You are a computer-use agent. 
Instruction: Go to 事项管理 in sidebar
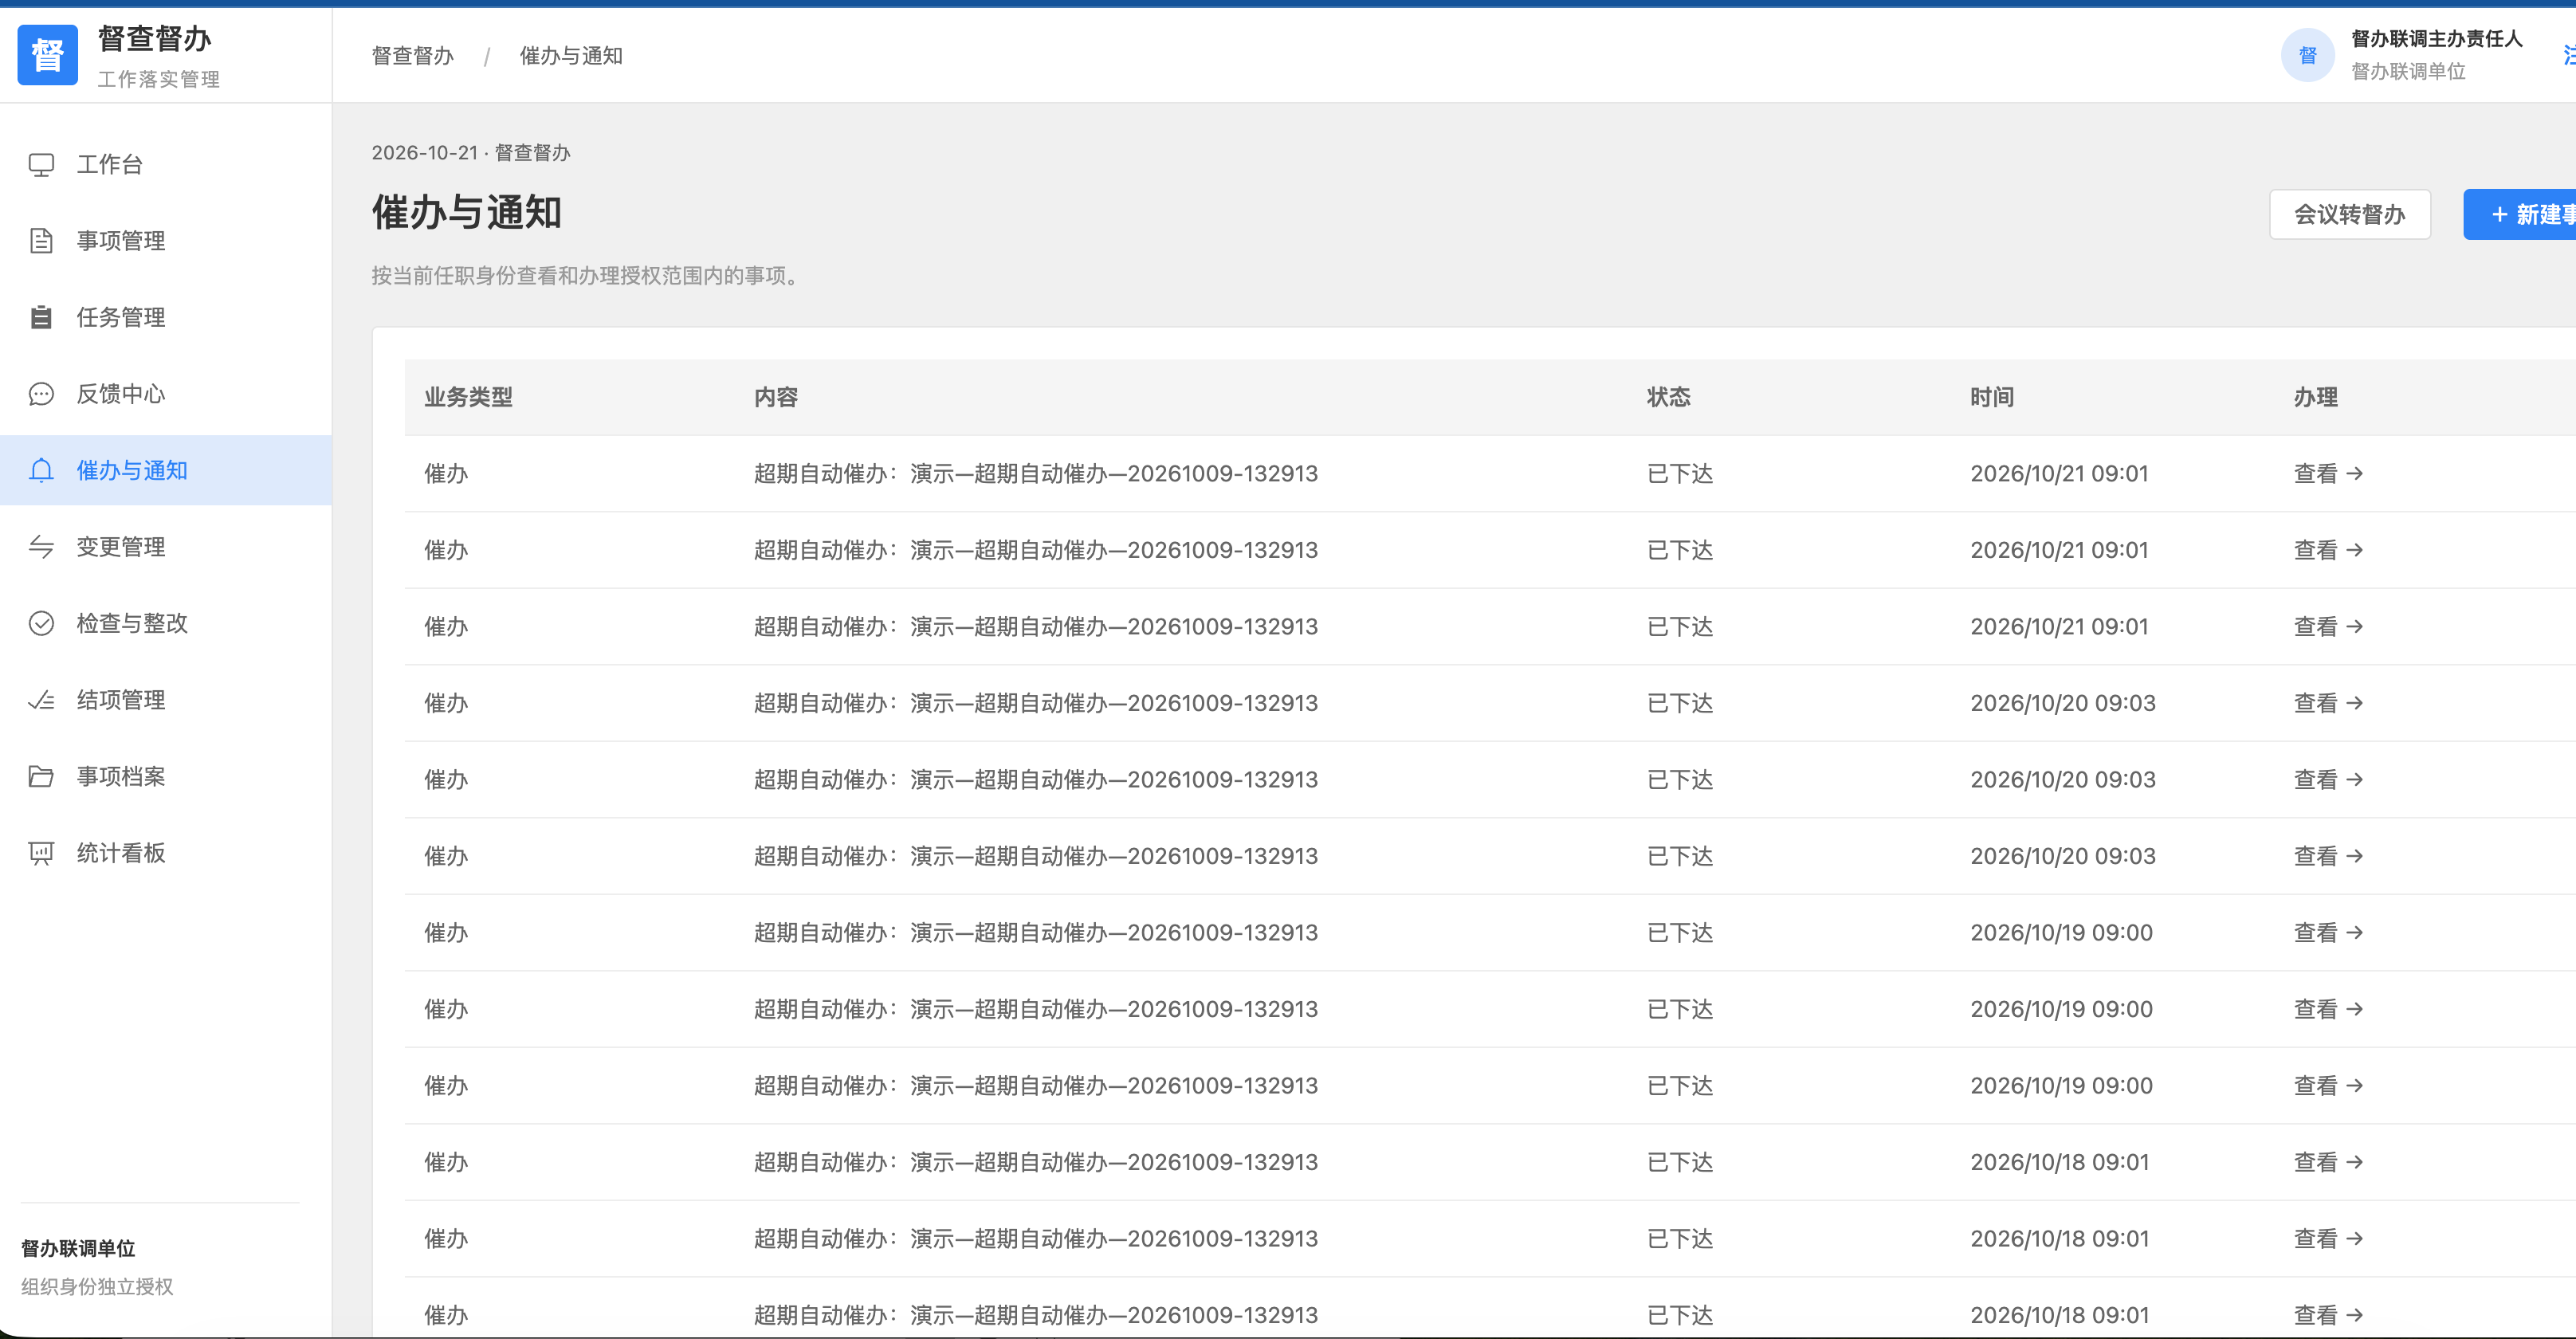coord(166,241)
